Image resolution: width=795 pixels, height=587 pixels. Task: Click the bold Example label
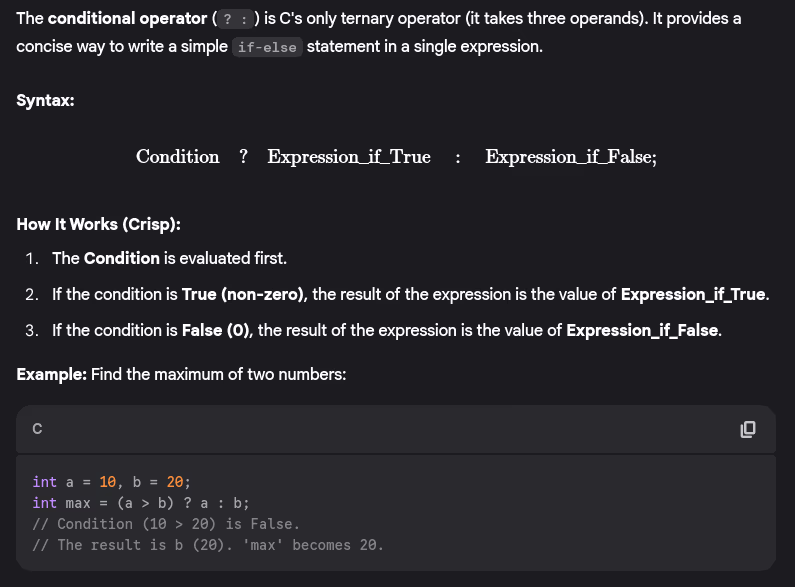[x=52, y=374]
